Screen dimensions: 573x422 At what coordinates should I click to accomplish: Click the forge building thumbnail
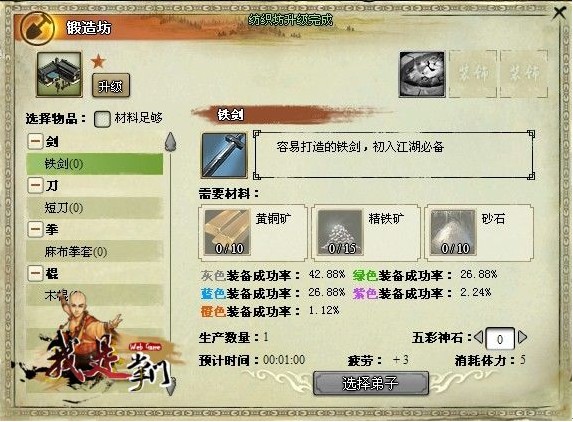coord(59,74)
